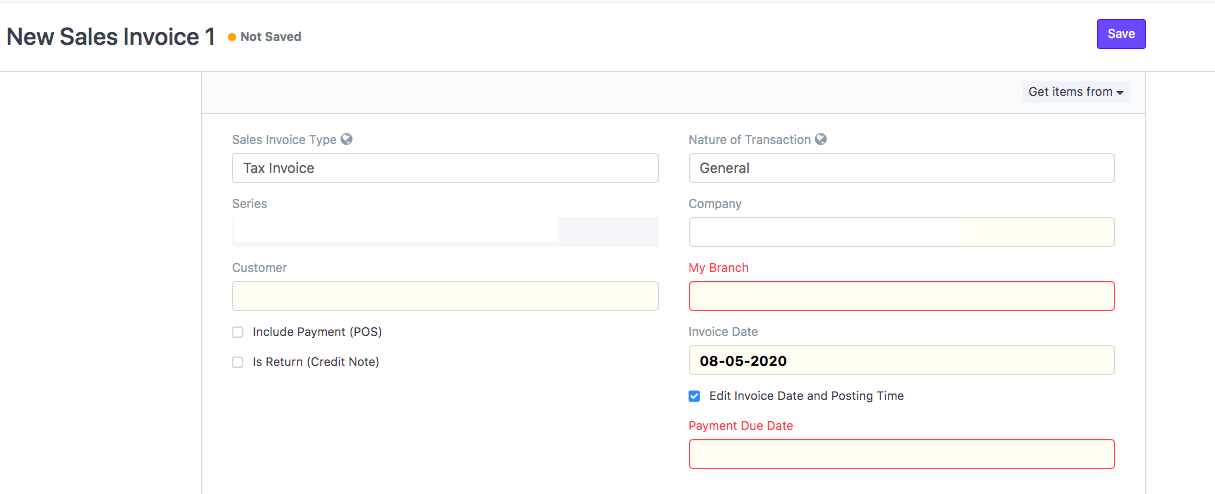The image size is (1215, 494).
Task: Click globe icon beside Sales Invoice Type
Action: (347, 140)
